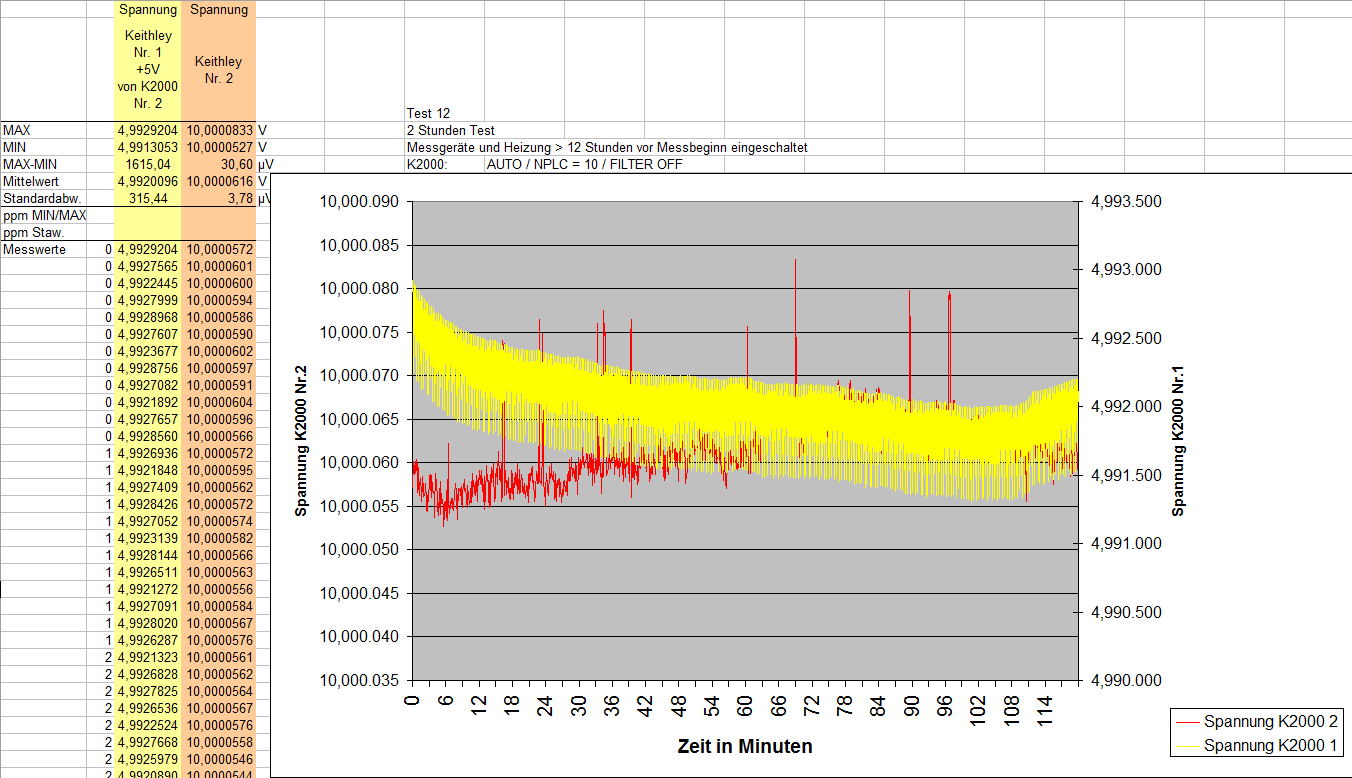Click the "ppm MIN/MAX" label cell

(45, 215)
